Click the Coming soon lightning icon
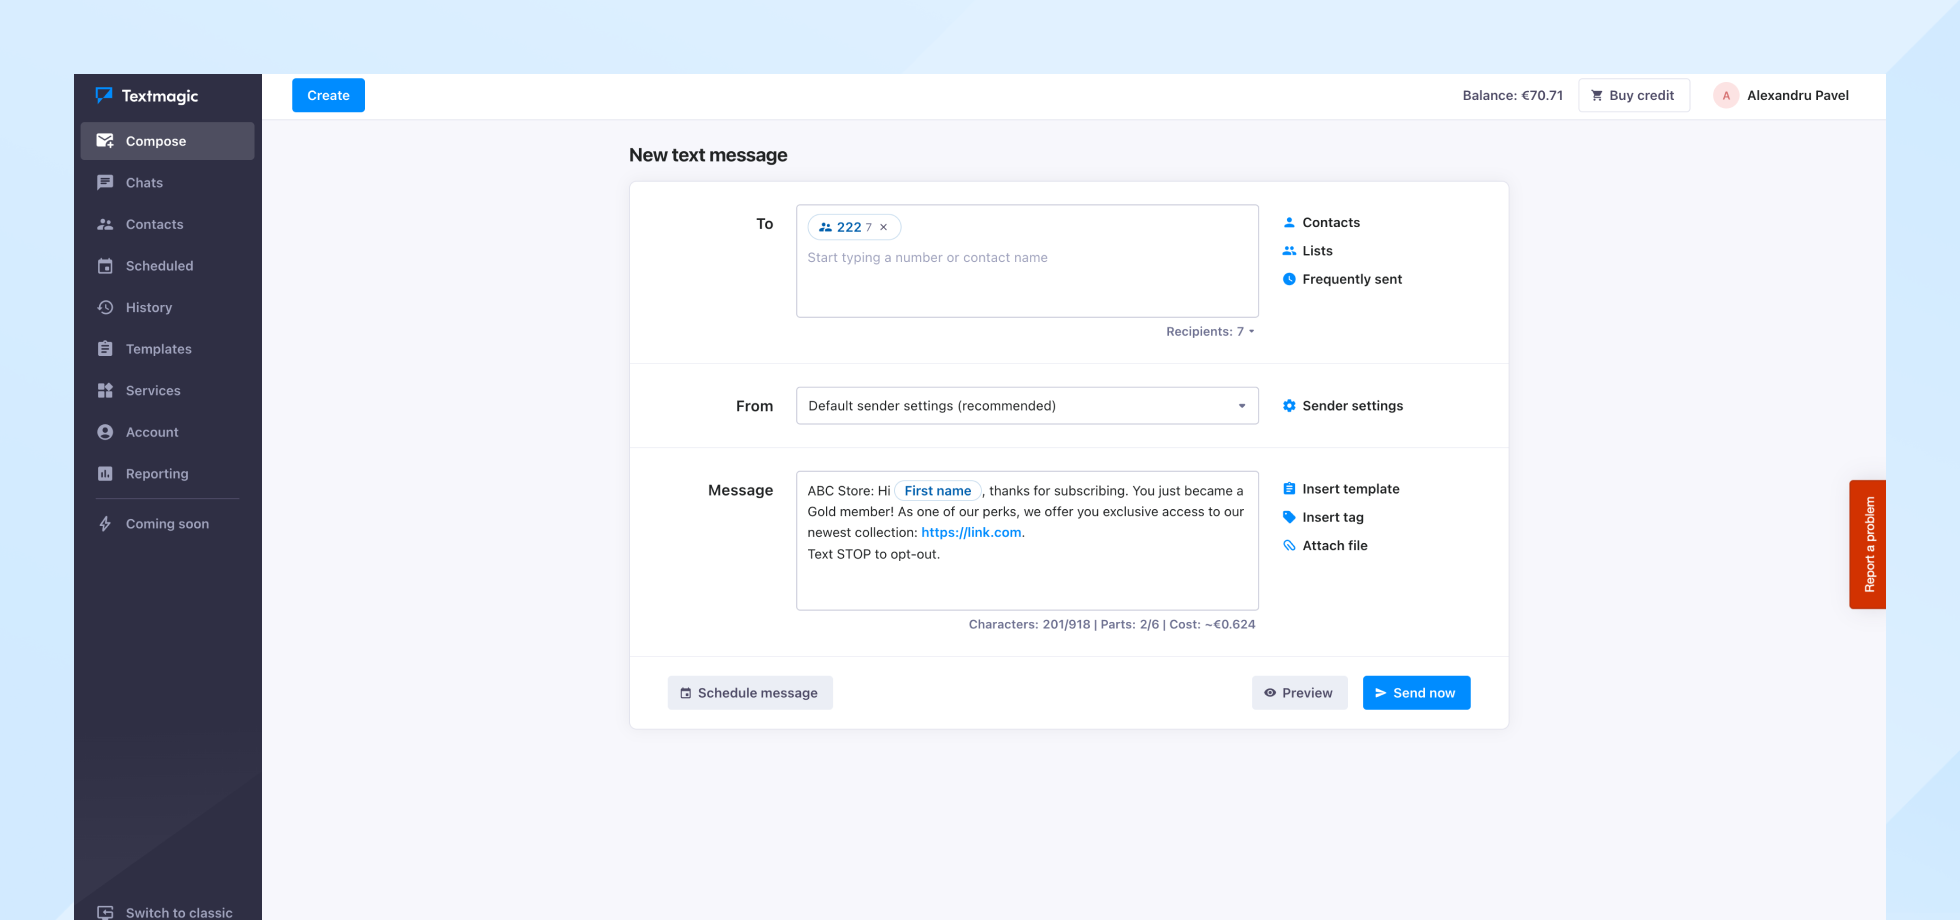Image resolution: width=1960 pixels, height=920 pixels. [x=105, y=524]
